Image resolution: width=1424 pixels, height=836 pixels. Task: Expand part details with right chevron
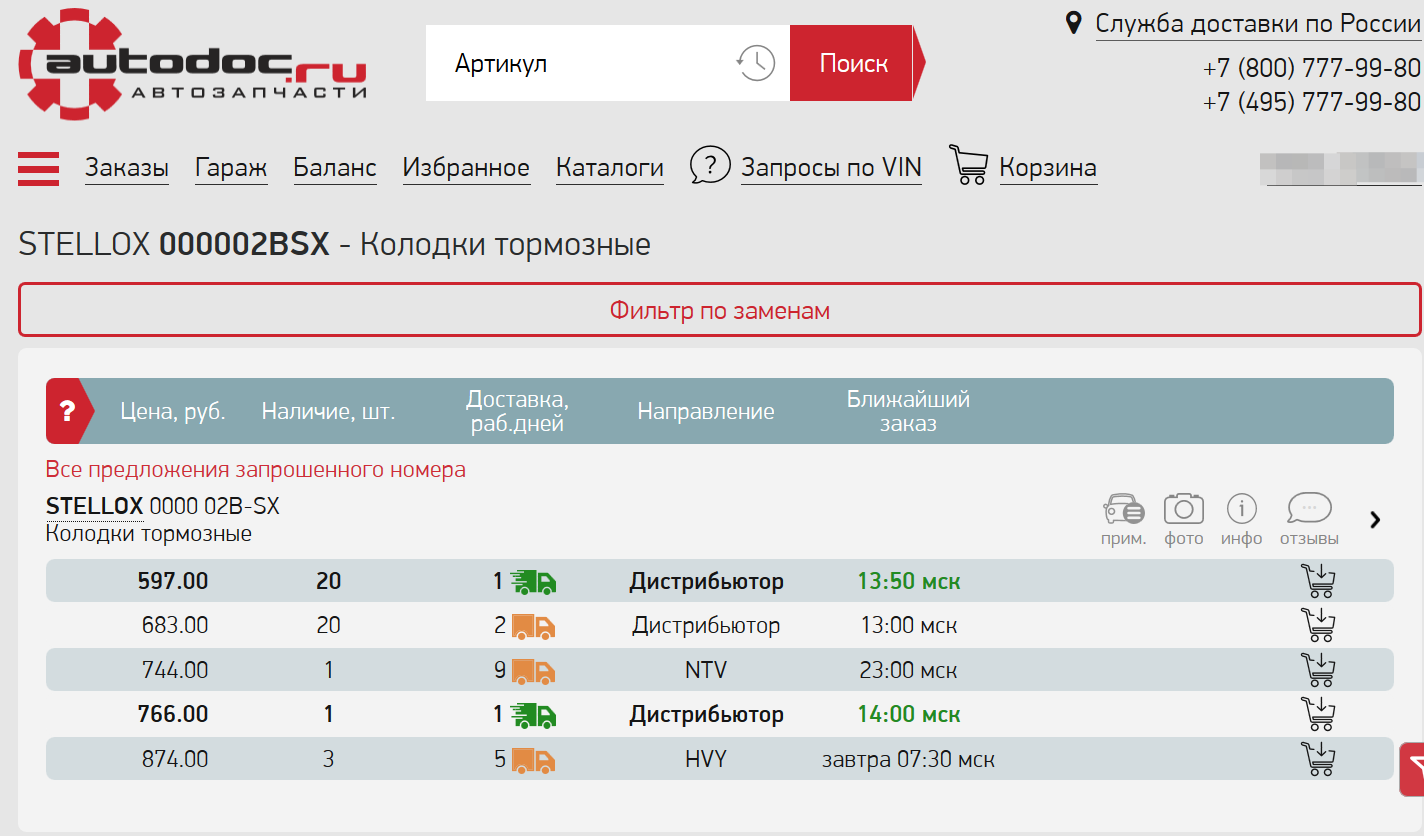click(1375, 519)
